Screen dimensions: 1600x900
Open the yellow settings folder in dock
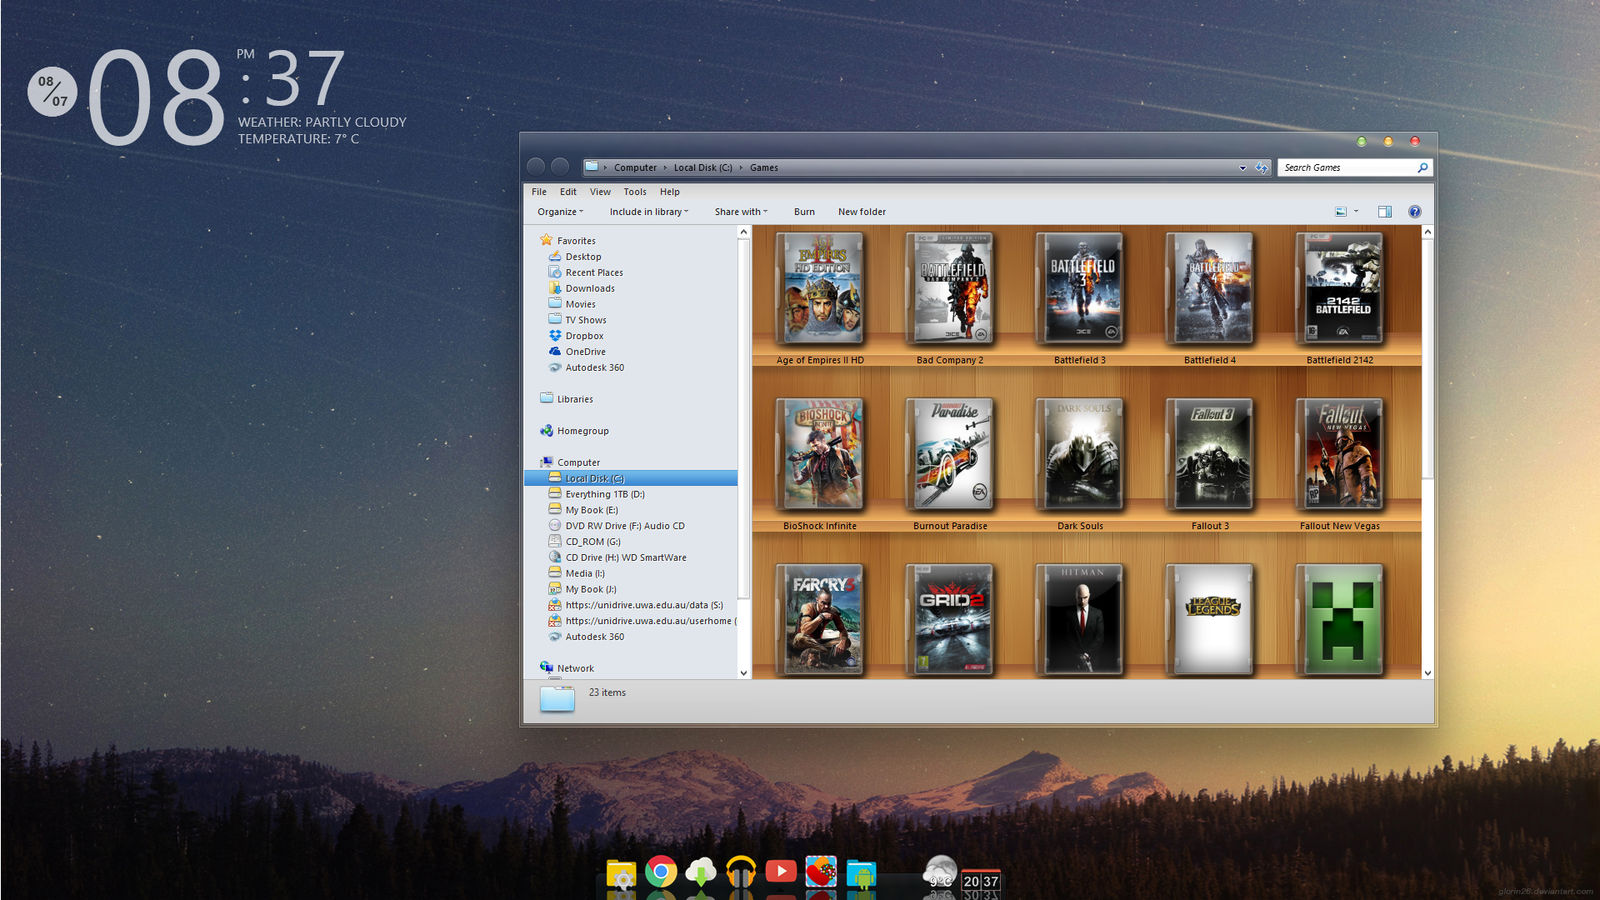coord(621,874)
